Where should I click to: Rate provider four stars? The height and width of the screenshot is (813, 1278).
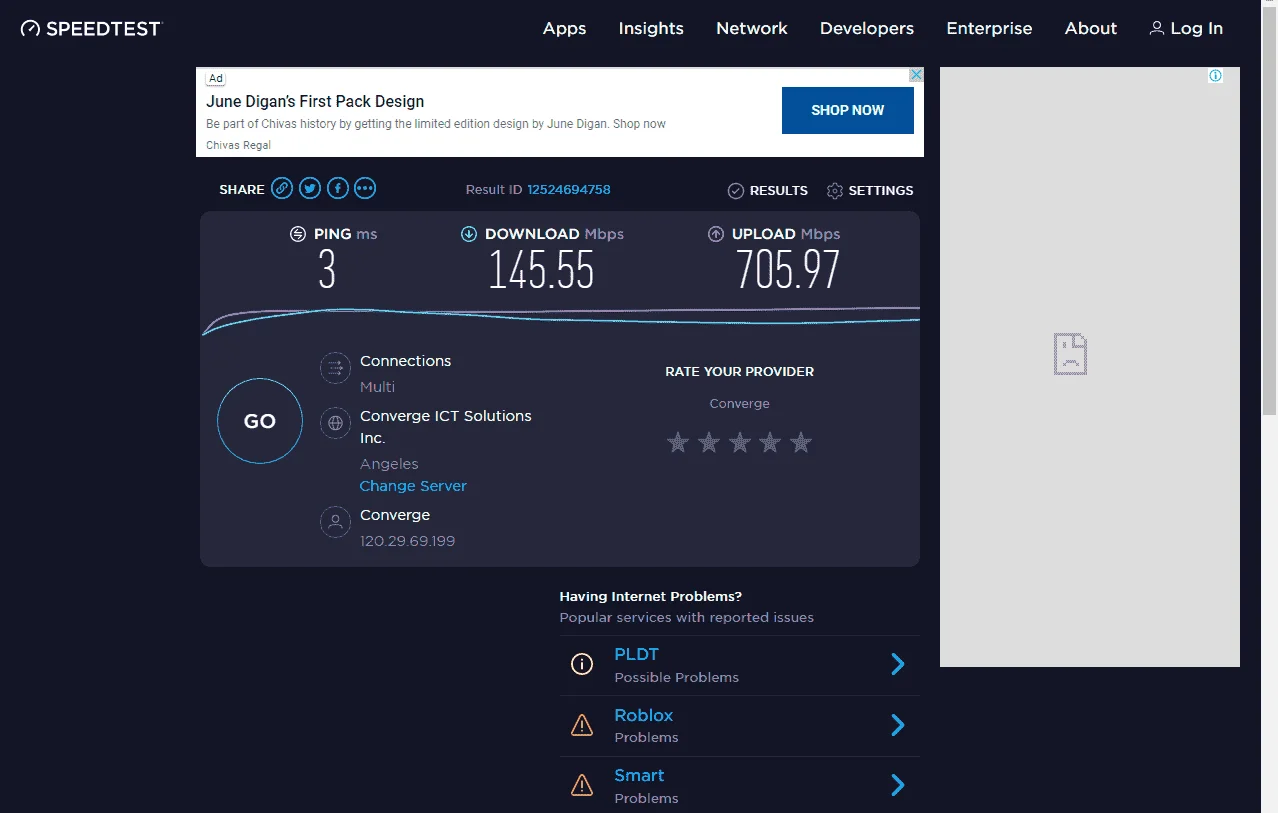click(770, 442)
